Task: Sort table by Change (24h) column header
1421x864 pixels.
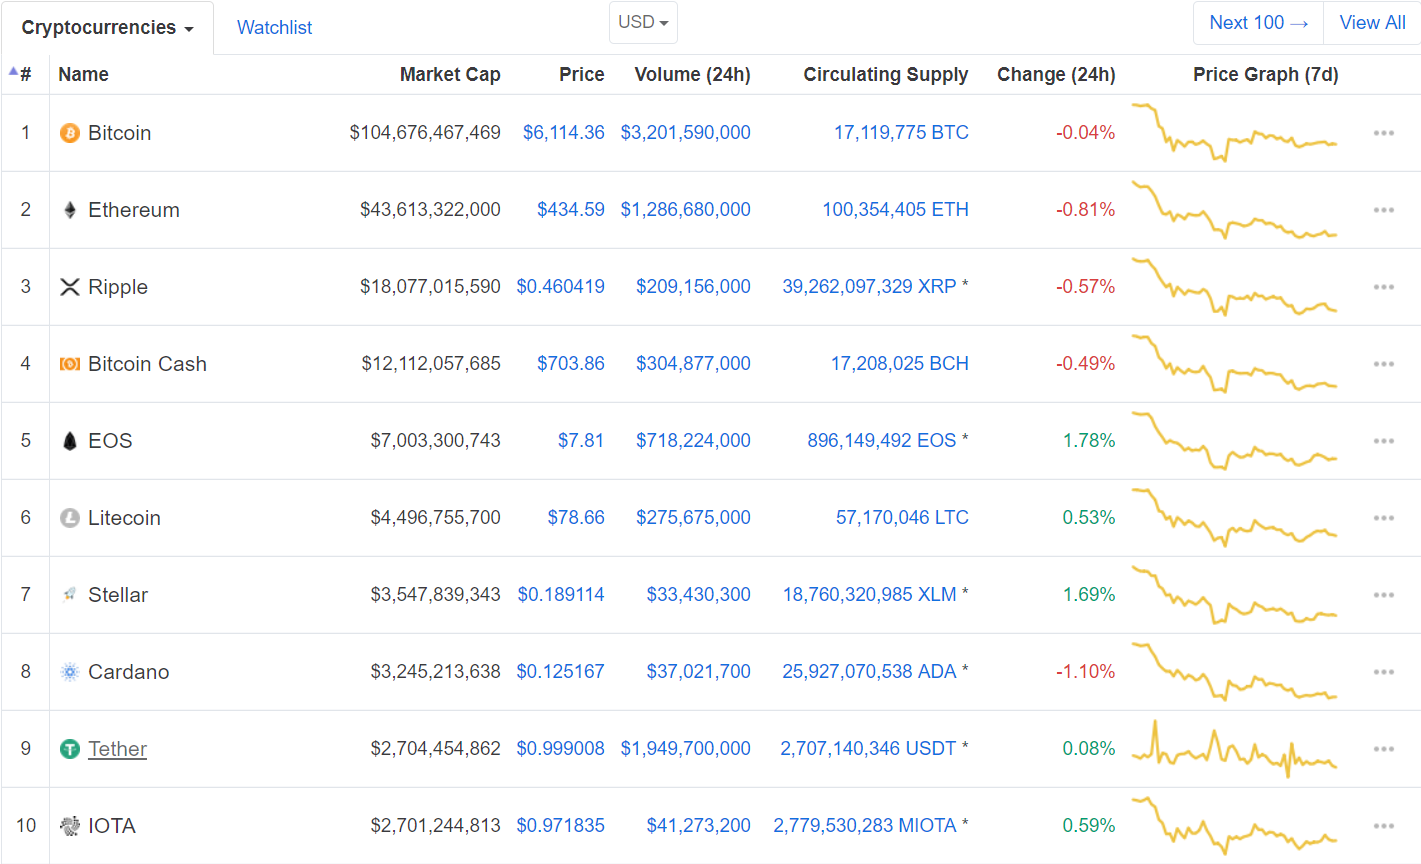Action: click(1056, 74)
